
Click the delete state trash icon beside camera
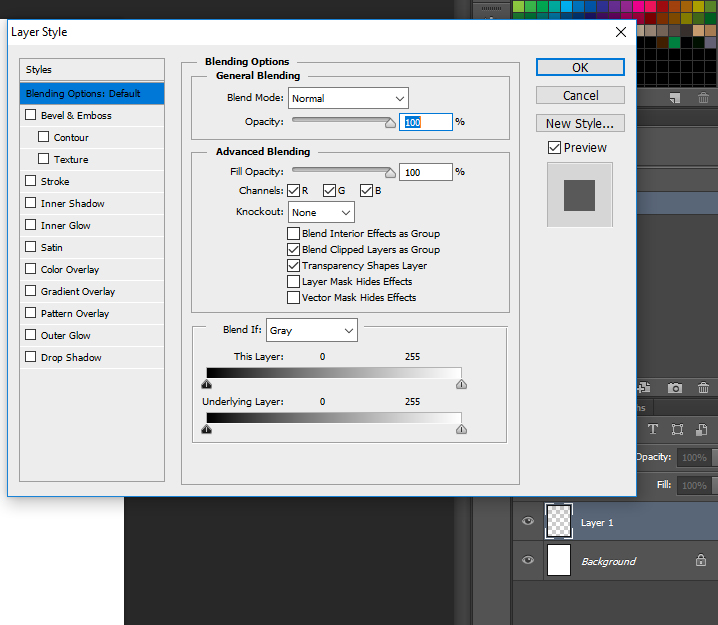click(x=703, y=388)
